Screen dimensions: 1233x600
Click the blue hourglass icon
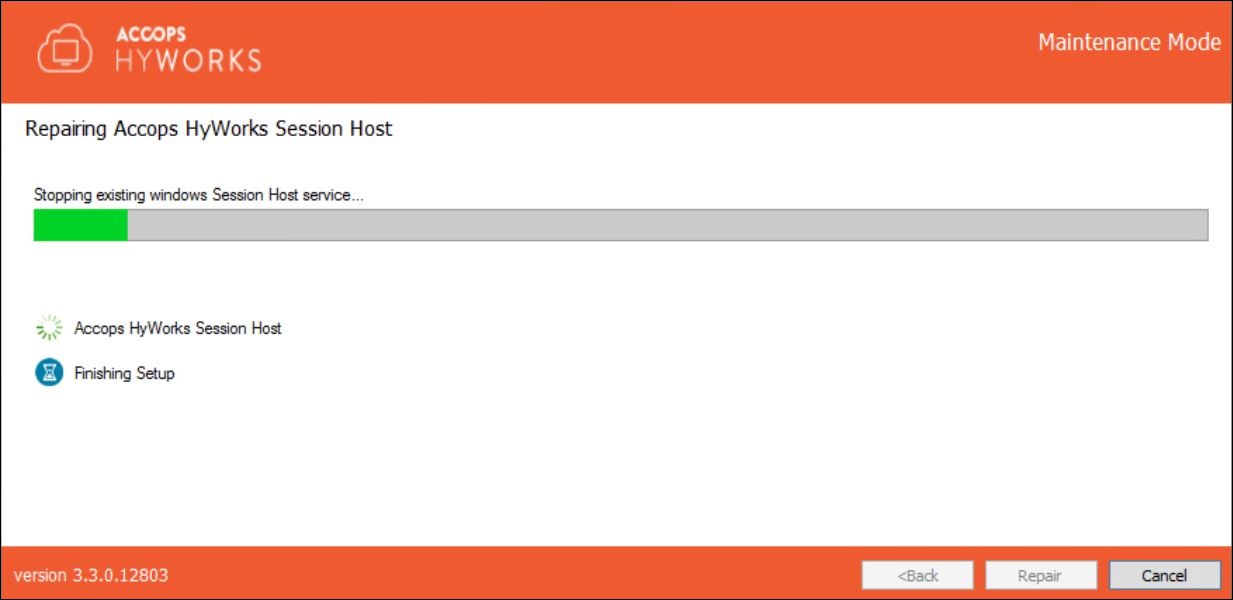click(49, 373)
